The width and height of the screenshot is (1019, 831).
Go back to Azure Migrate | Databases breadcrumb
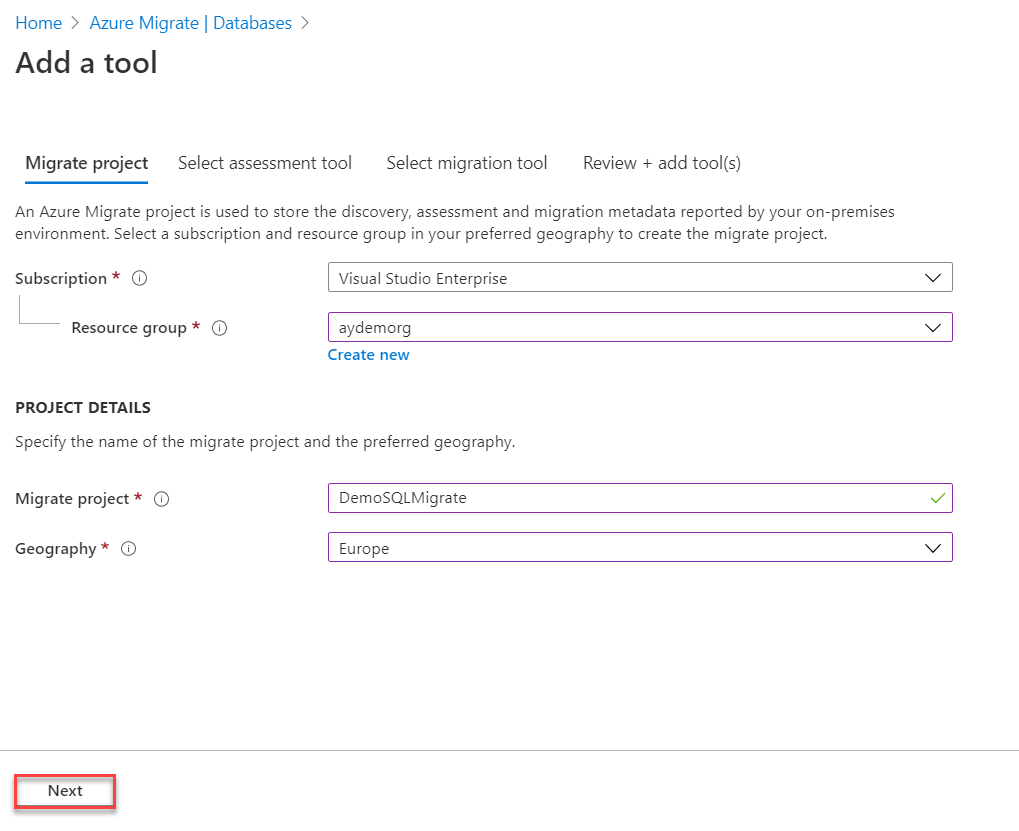[191, 23]
